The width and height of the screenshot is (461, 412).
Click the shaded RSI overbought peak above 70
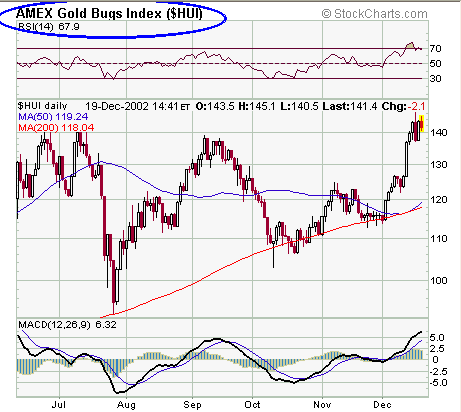click(411, 46)
